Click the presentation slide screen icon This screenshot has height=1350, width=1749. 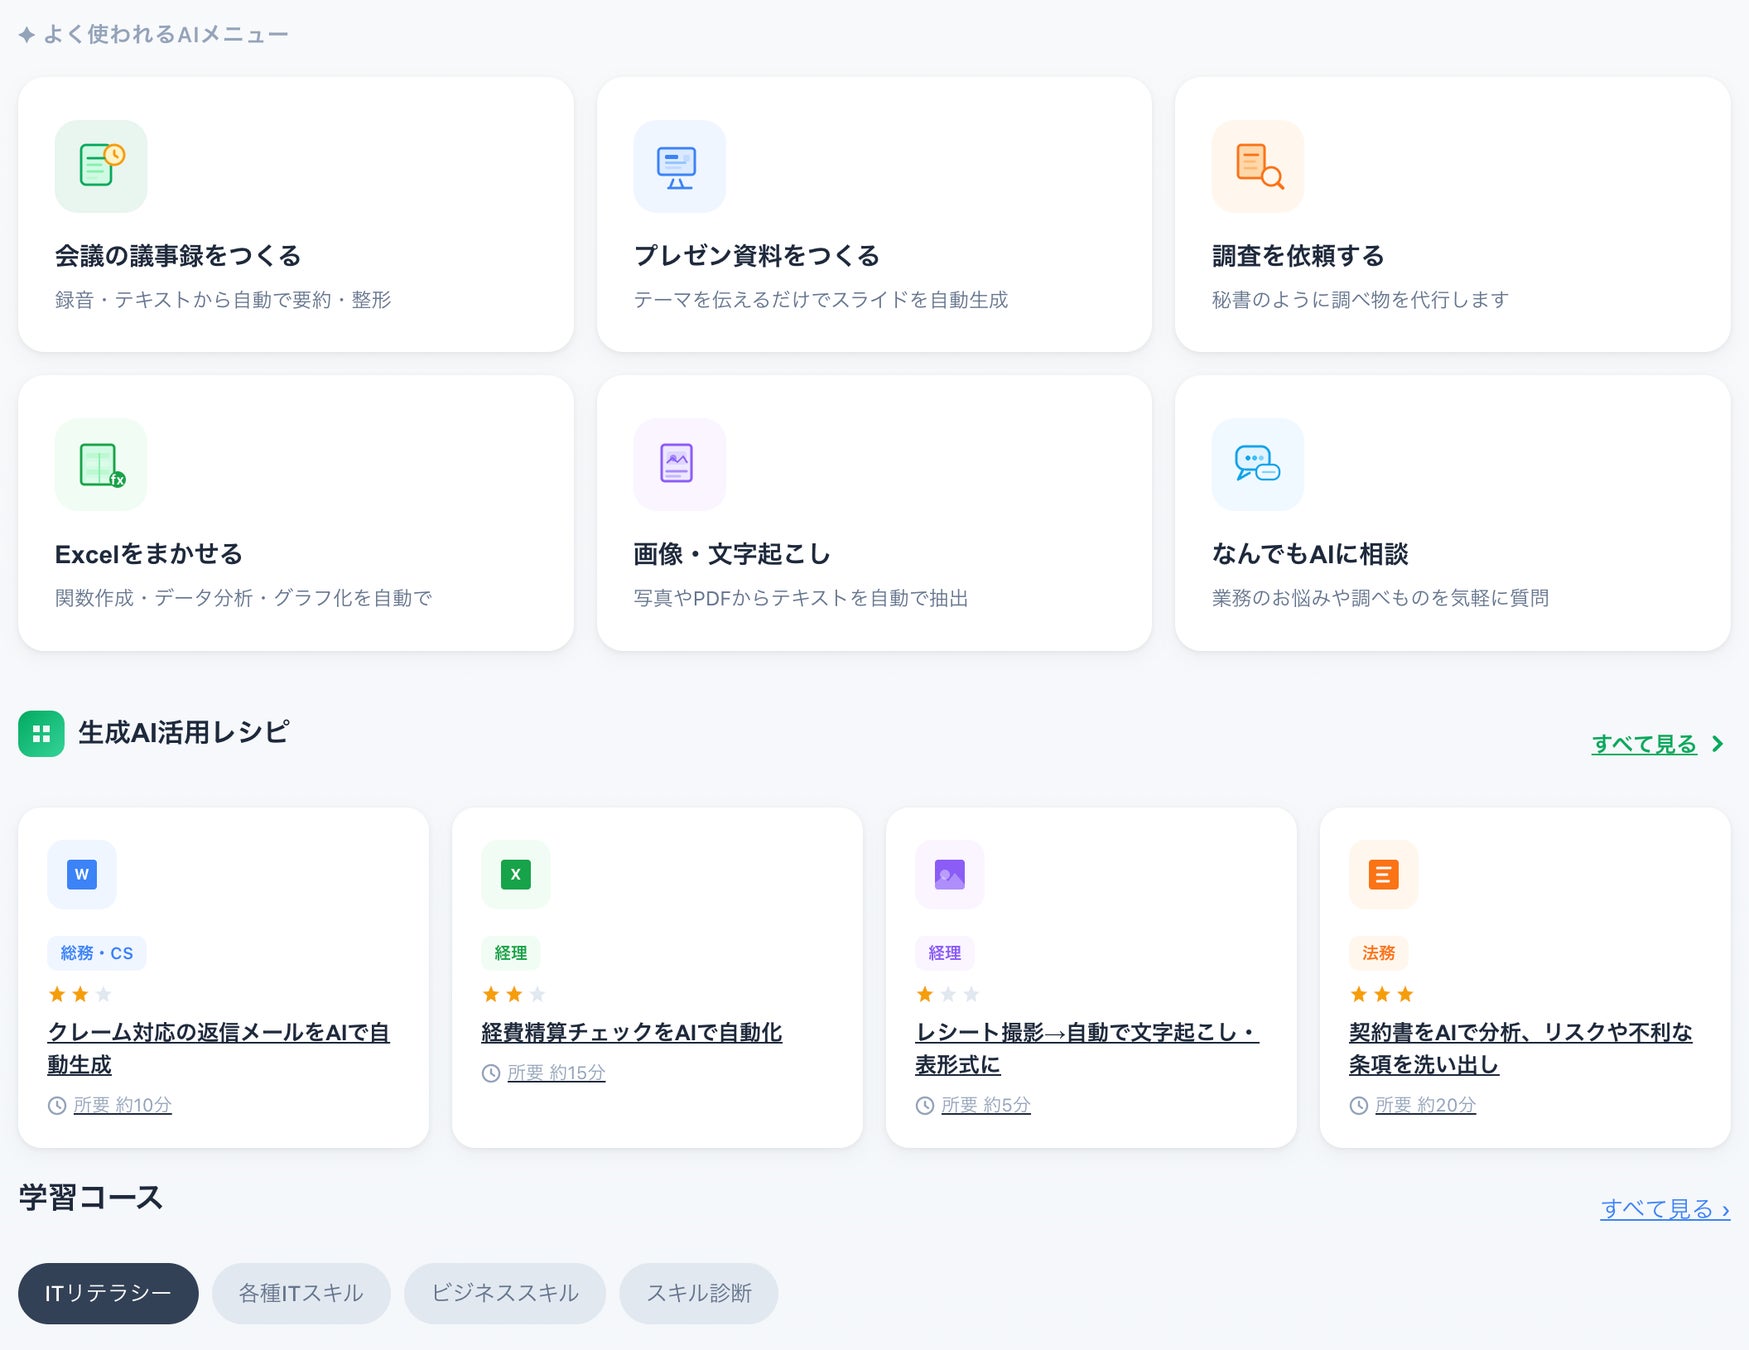tap(679, 166)
